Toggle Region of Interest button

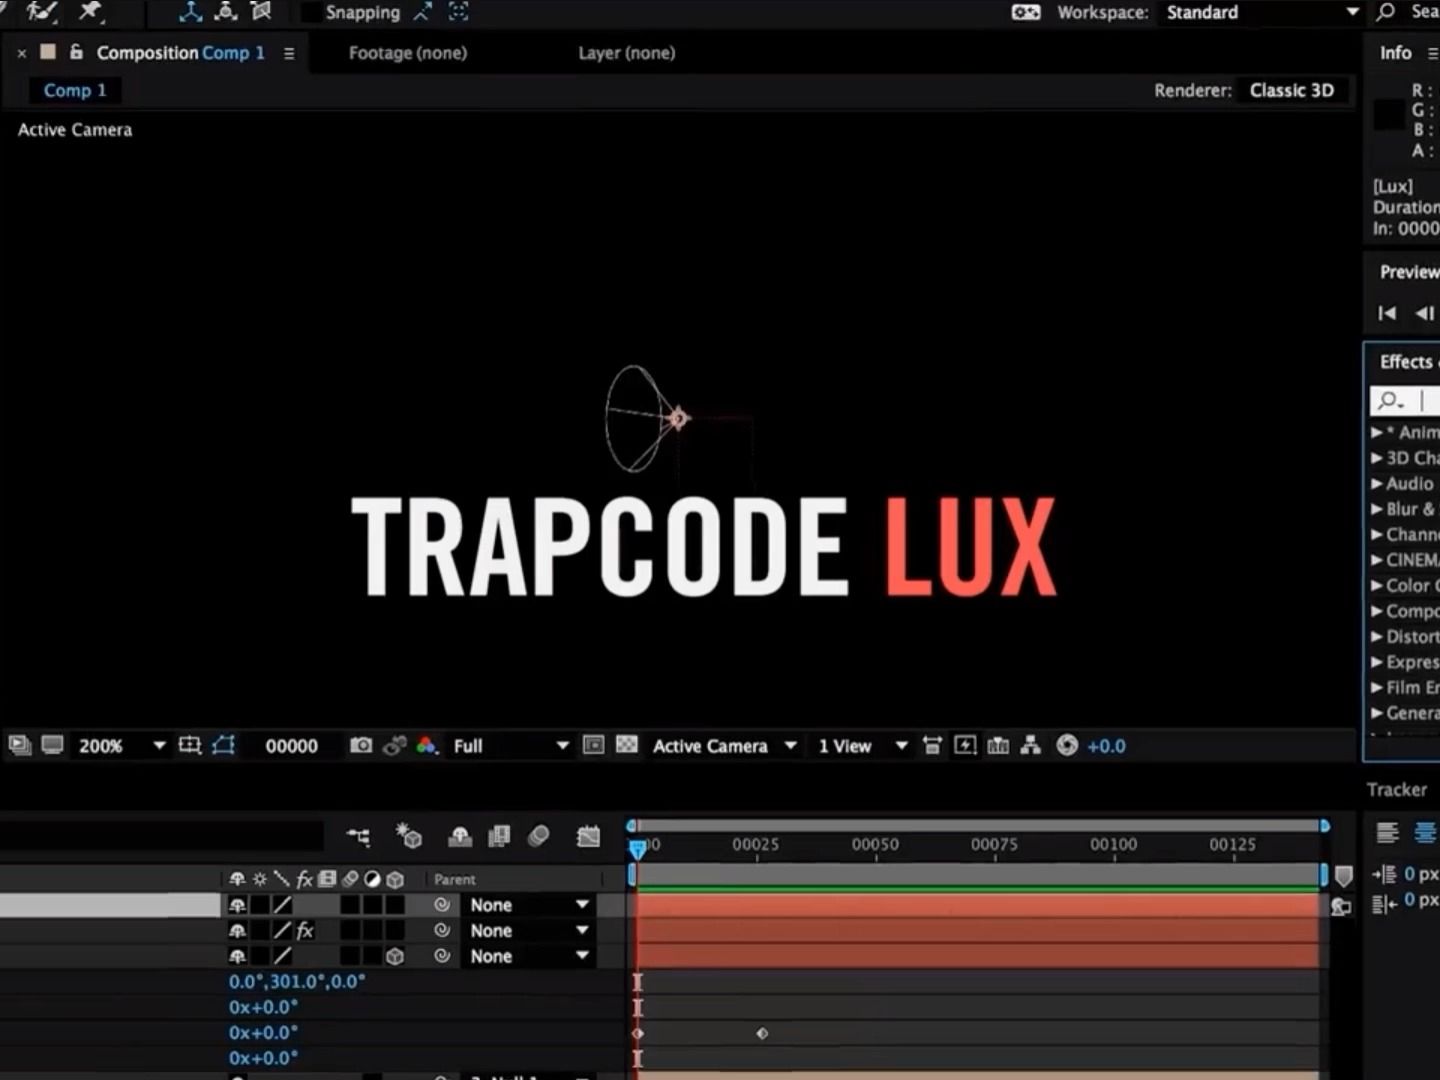pyautogui.click(x=593, y=745)
